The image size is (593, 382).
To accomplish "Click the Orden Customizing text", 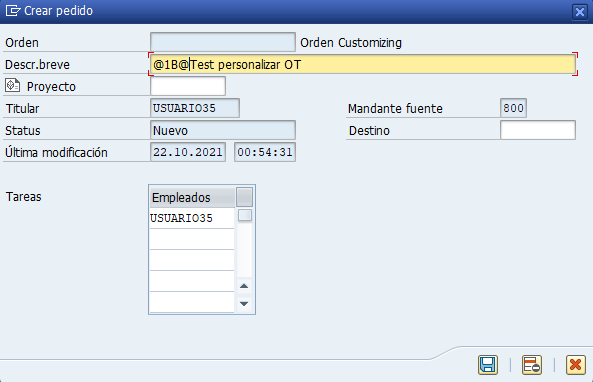I will (x=351, y=43).
